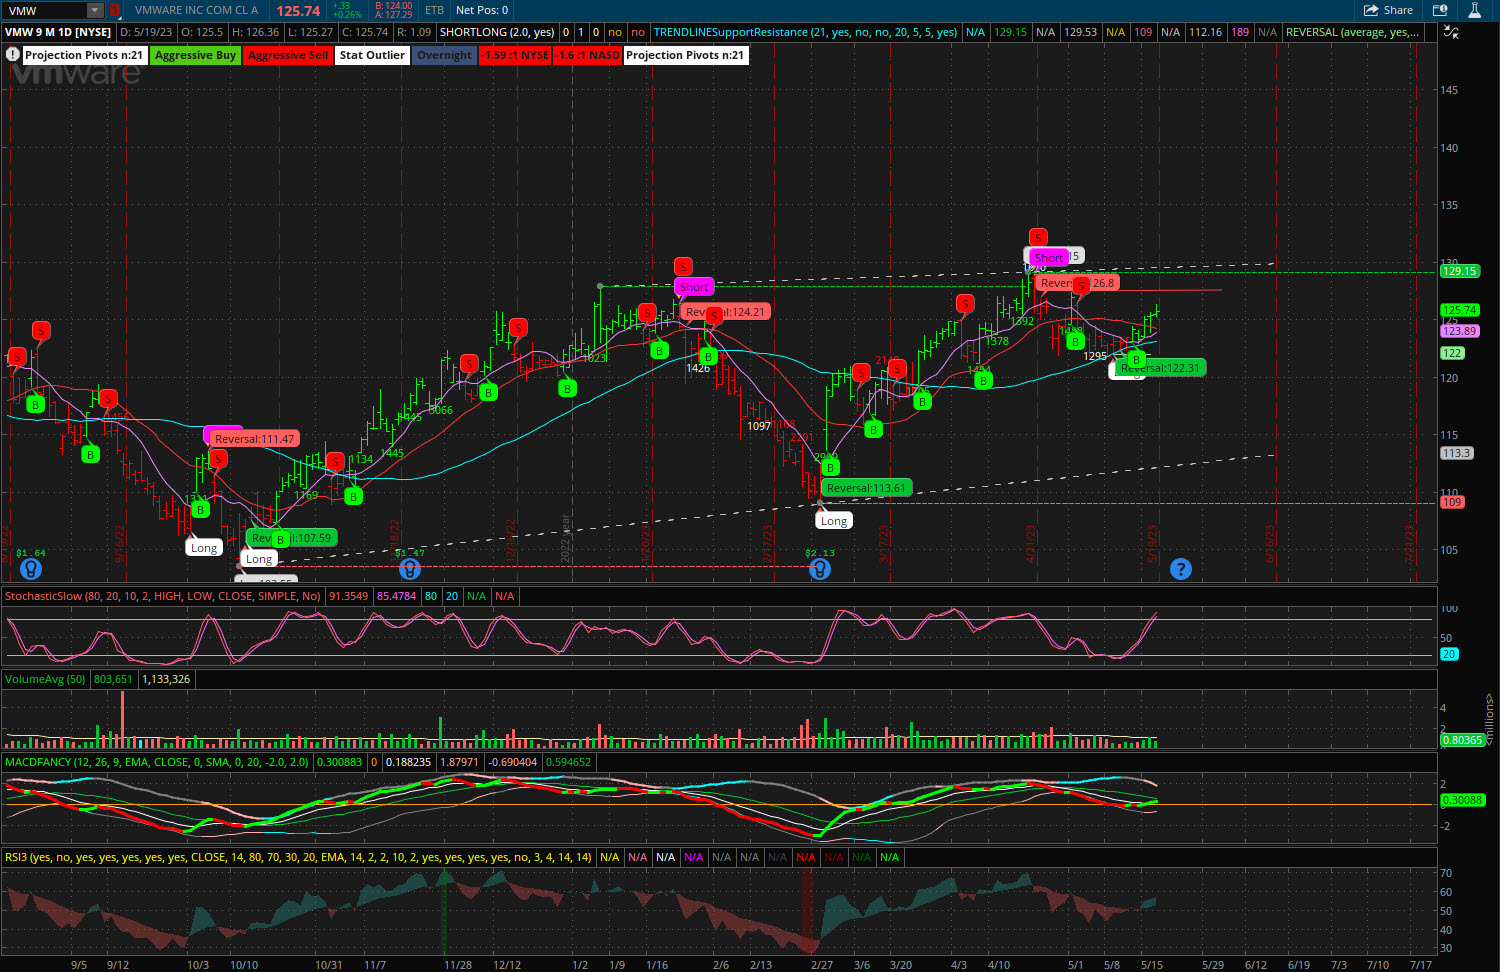Click the 0.80365 volume axis bubble
The height and width of the screenshot is (972, 1500).
[1461, 740]
